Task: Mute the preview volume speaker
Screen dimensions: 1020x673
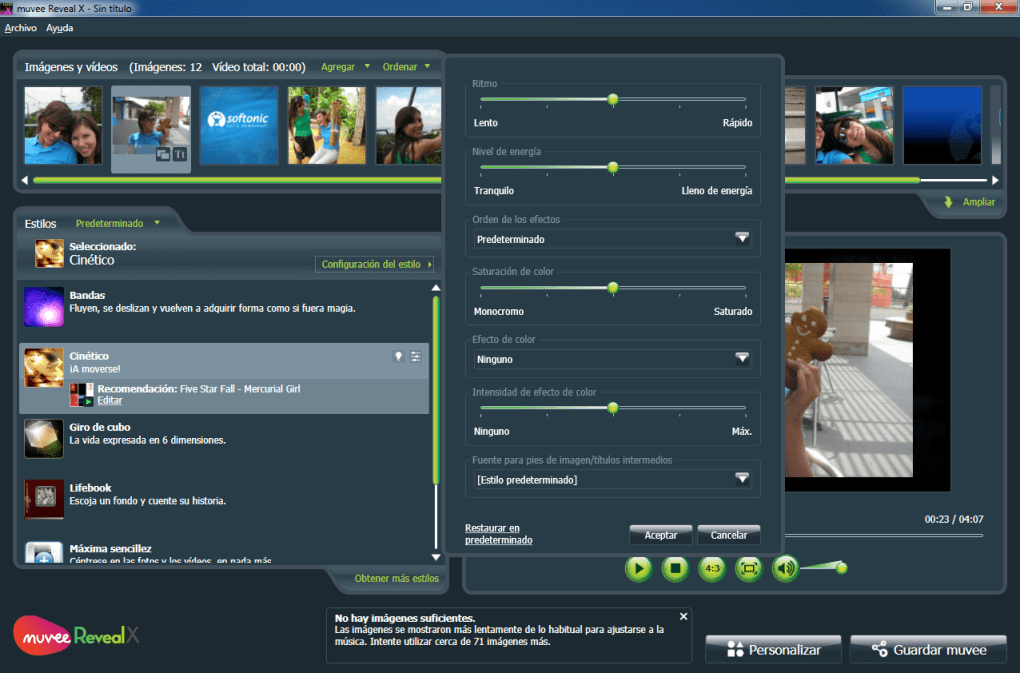Action: pyautogui.click(x=785, y=569)
